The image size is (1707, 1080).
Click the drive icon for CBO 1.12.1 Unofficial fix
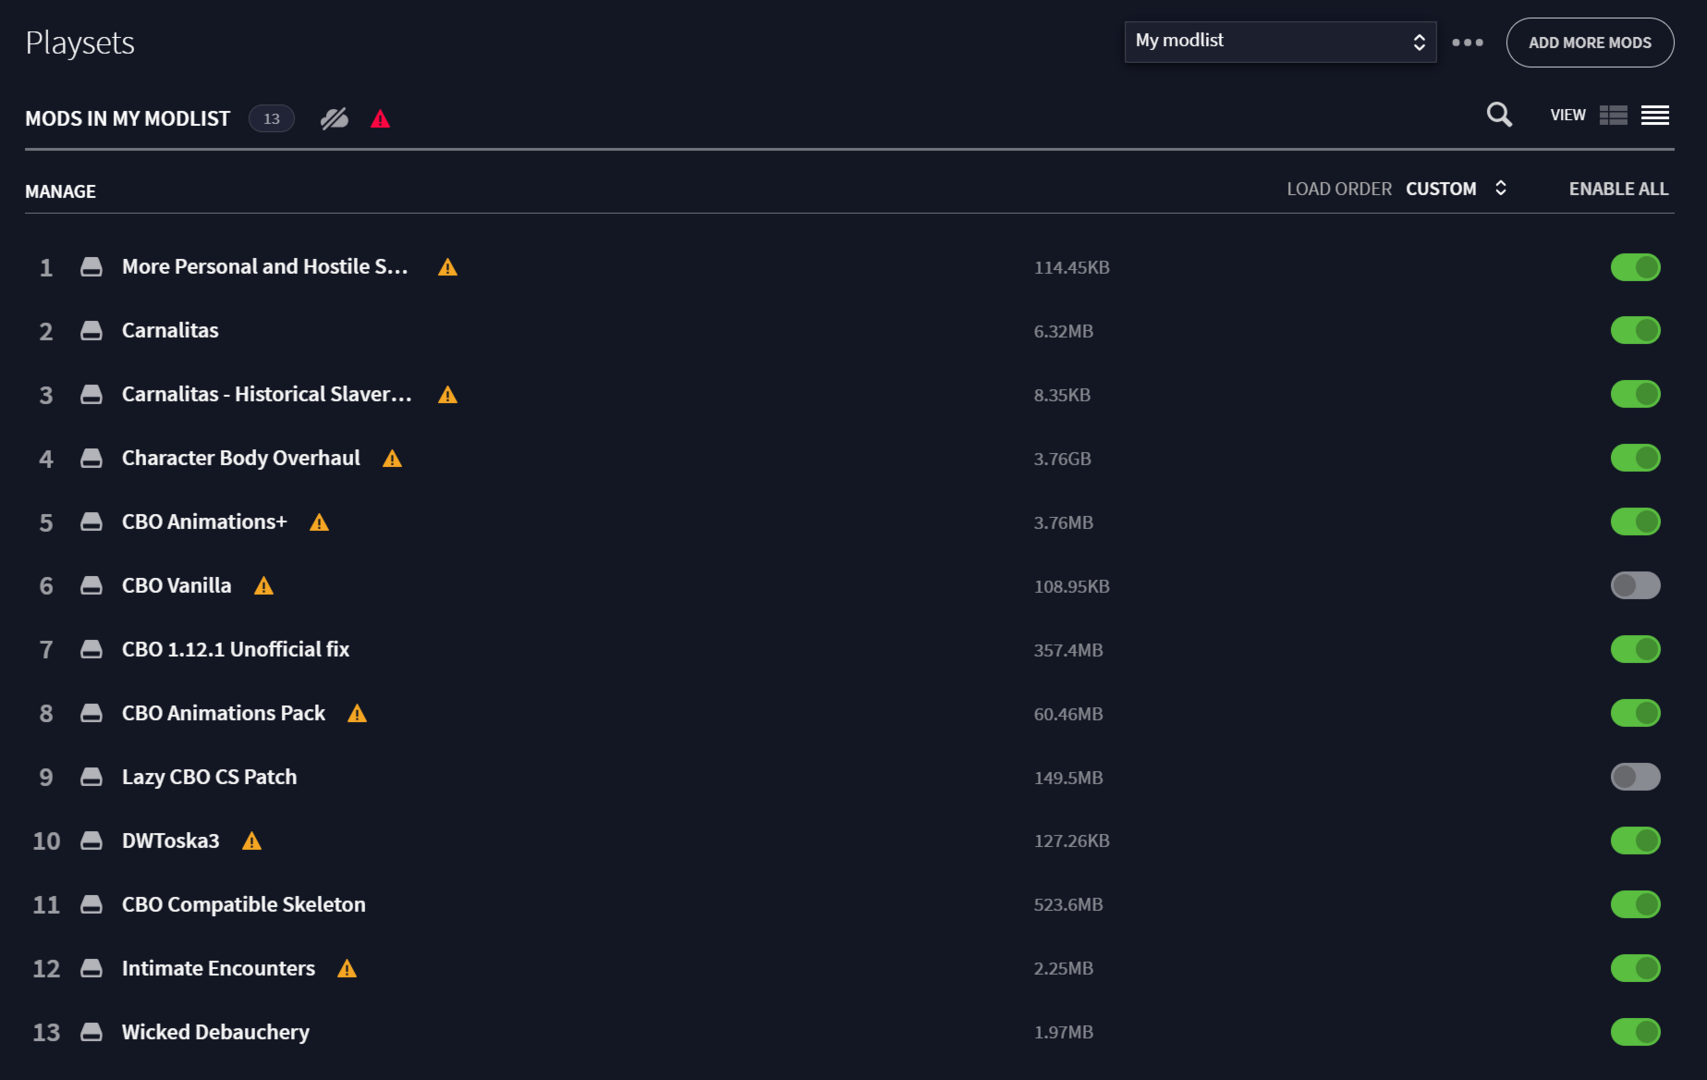(x=91, y=650)
